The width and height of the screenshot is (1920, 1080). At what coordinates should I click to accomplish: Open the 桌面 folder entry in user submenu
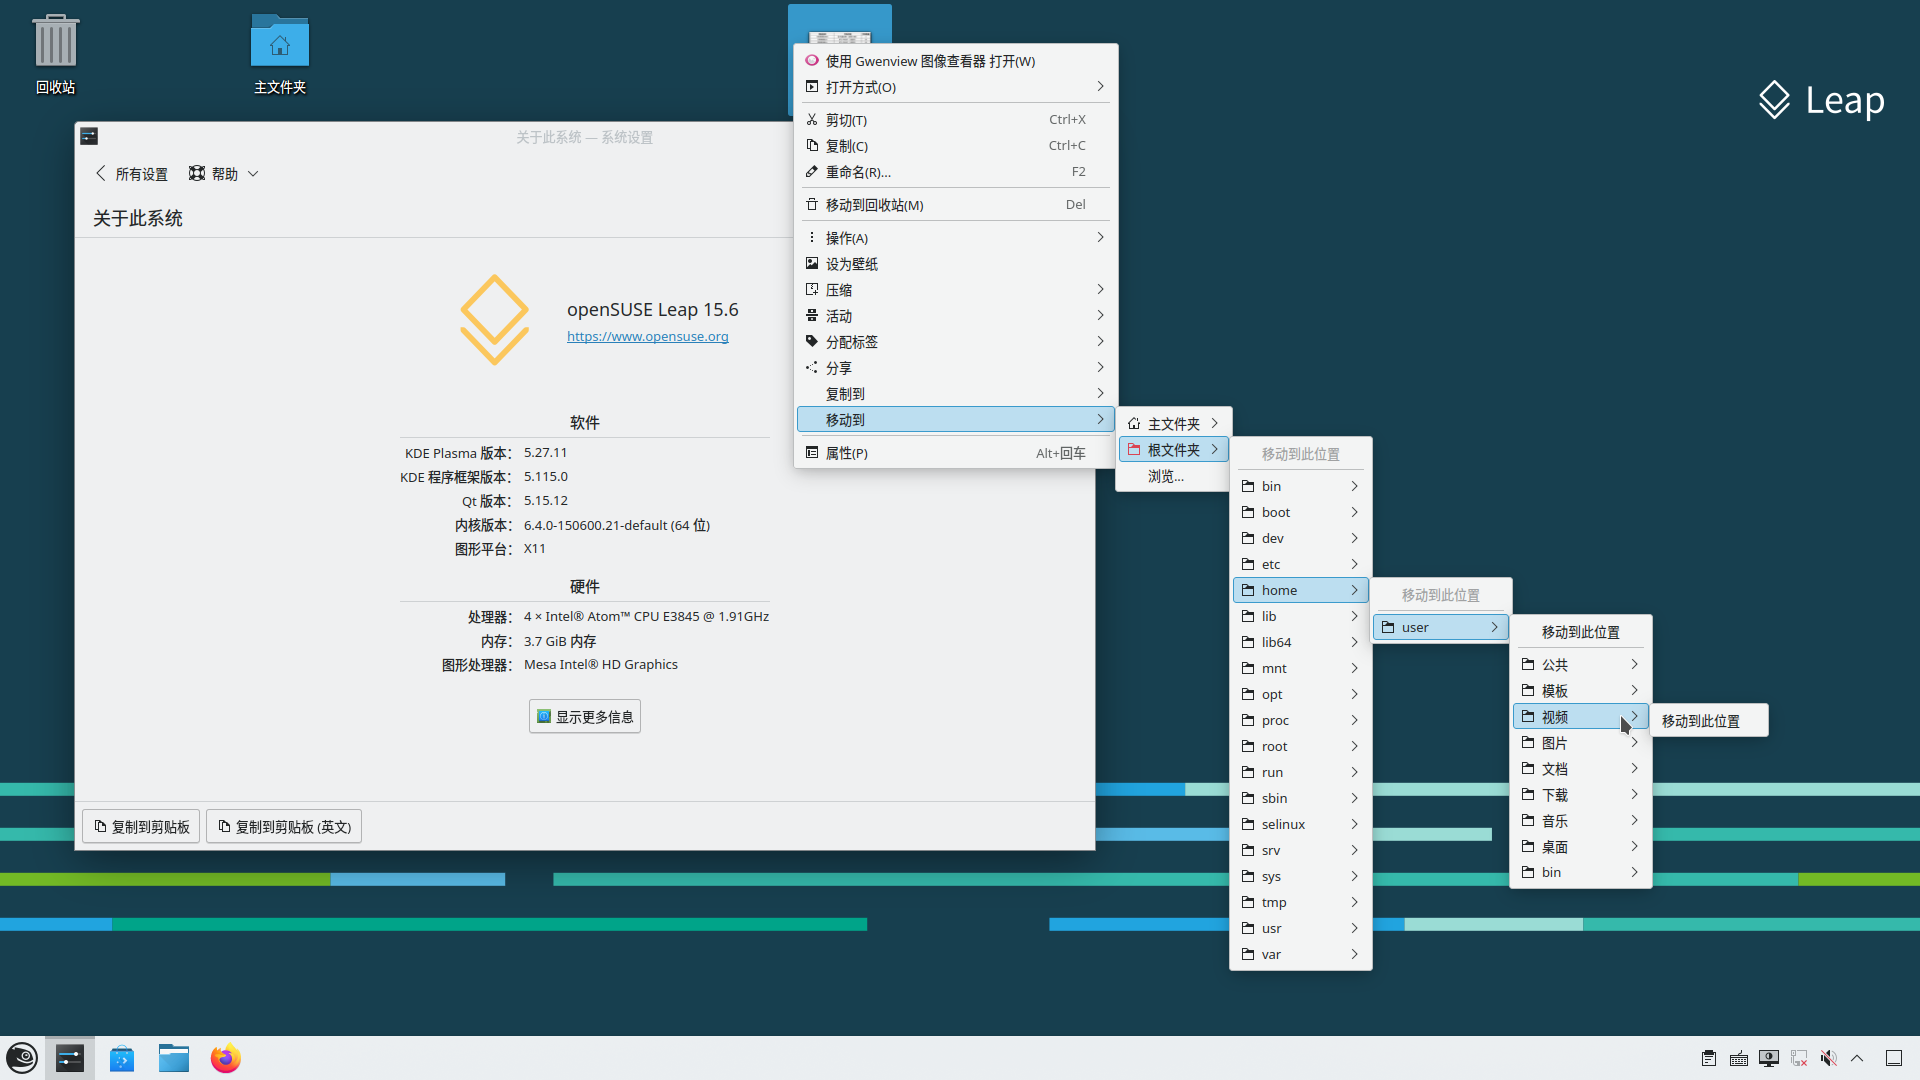pyautogui.click(x=1581, y=847)
